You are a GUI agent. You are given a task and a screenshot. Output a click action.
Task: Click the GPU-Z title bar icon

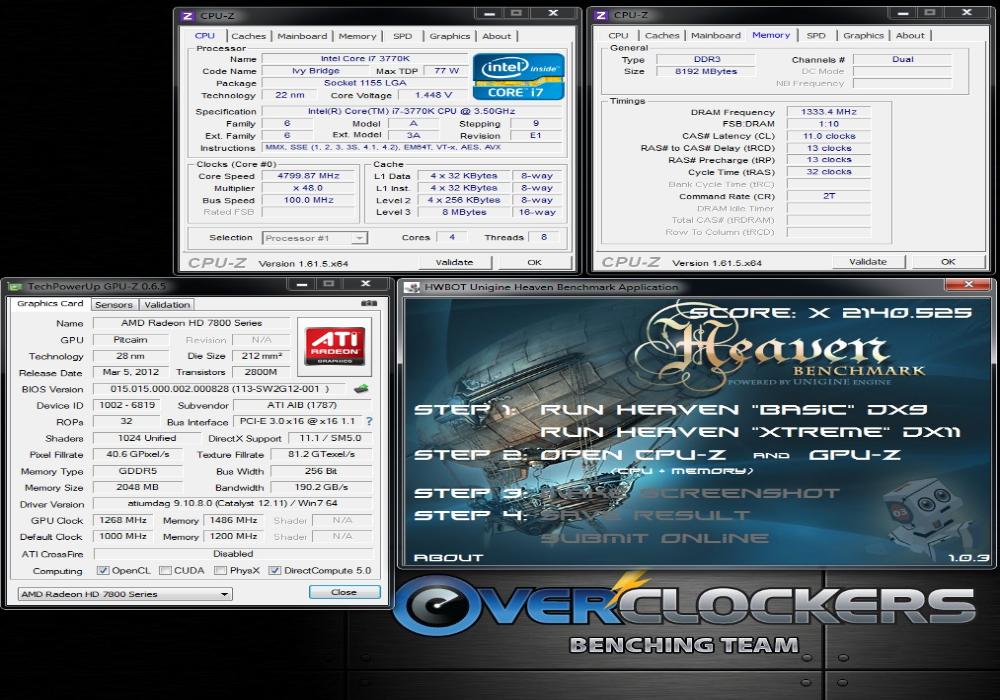pos(15,286)
